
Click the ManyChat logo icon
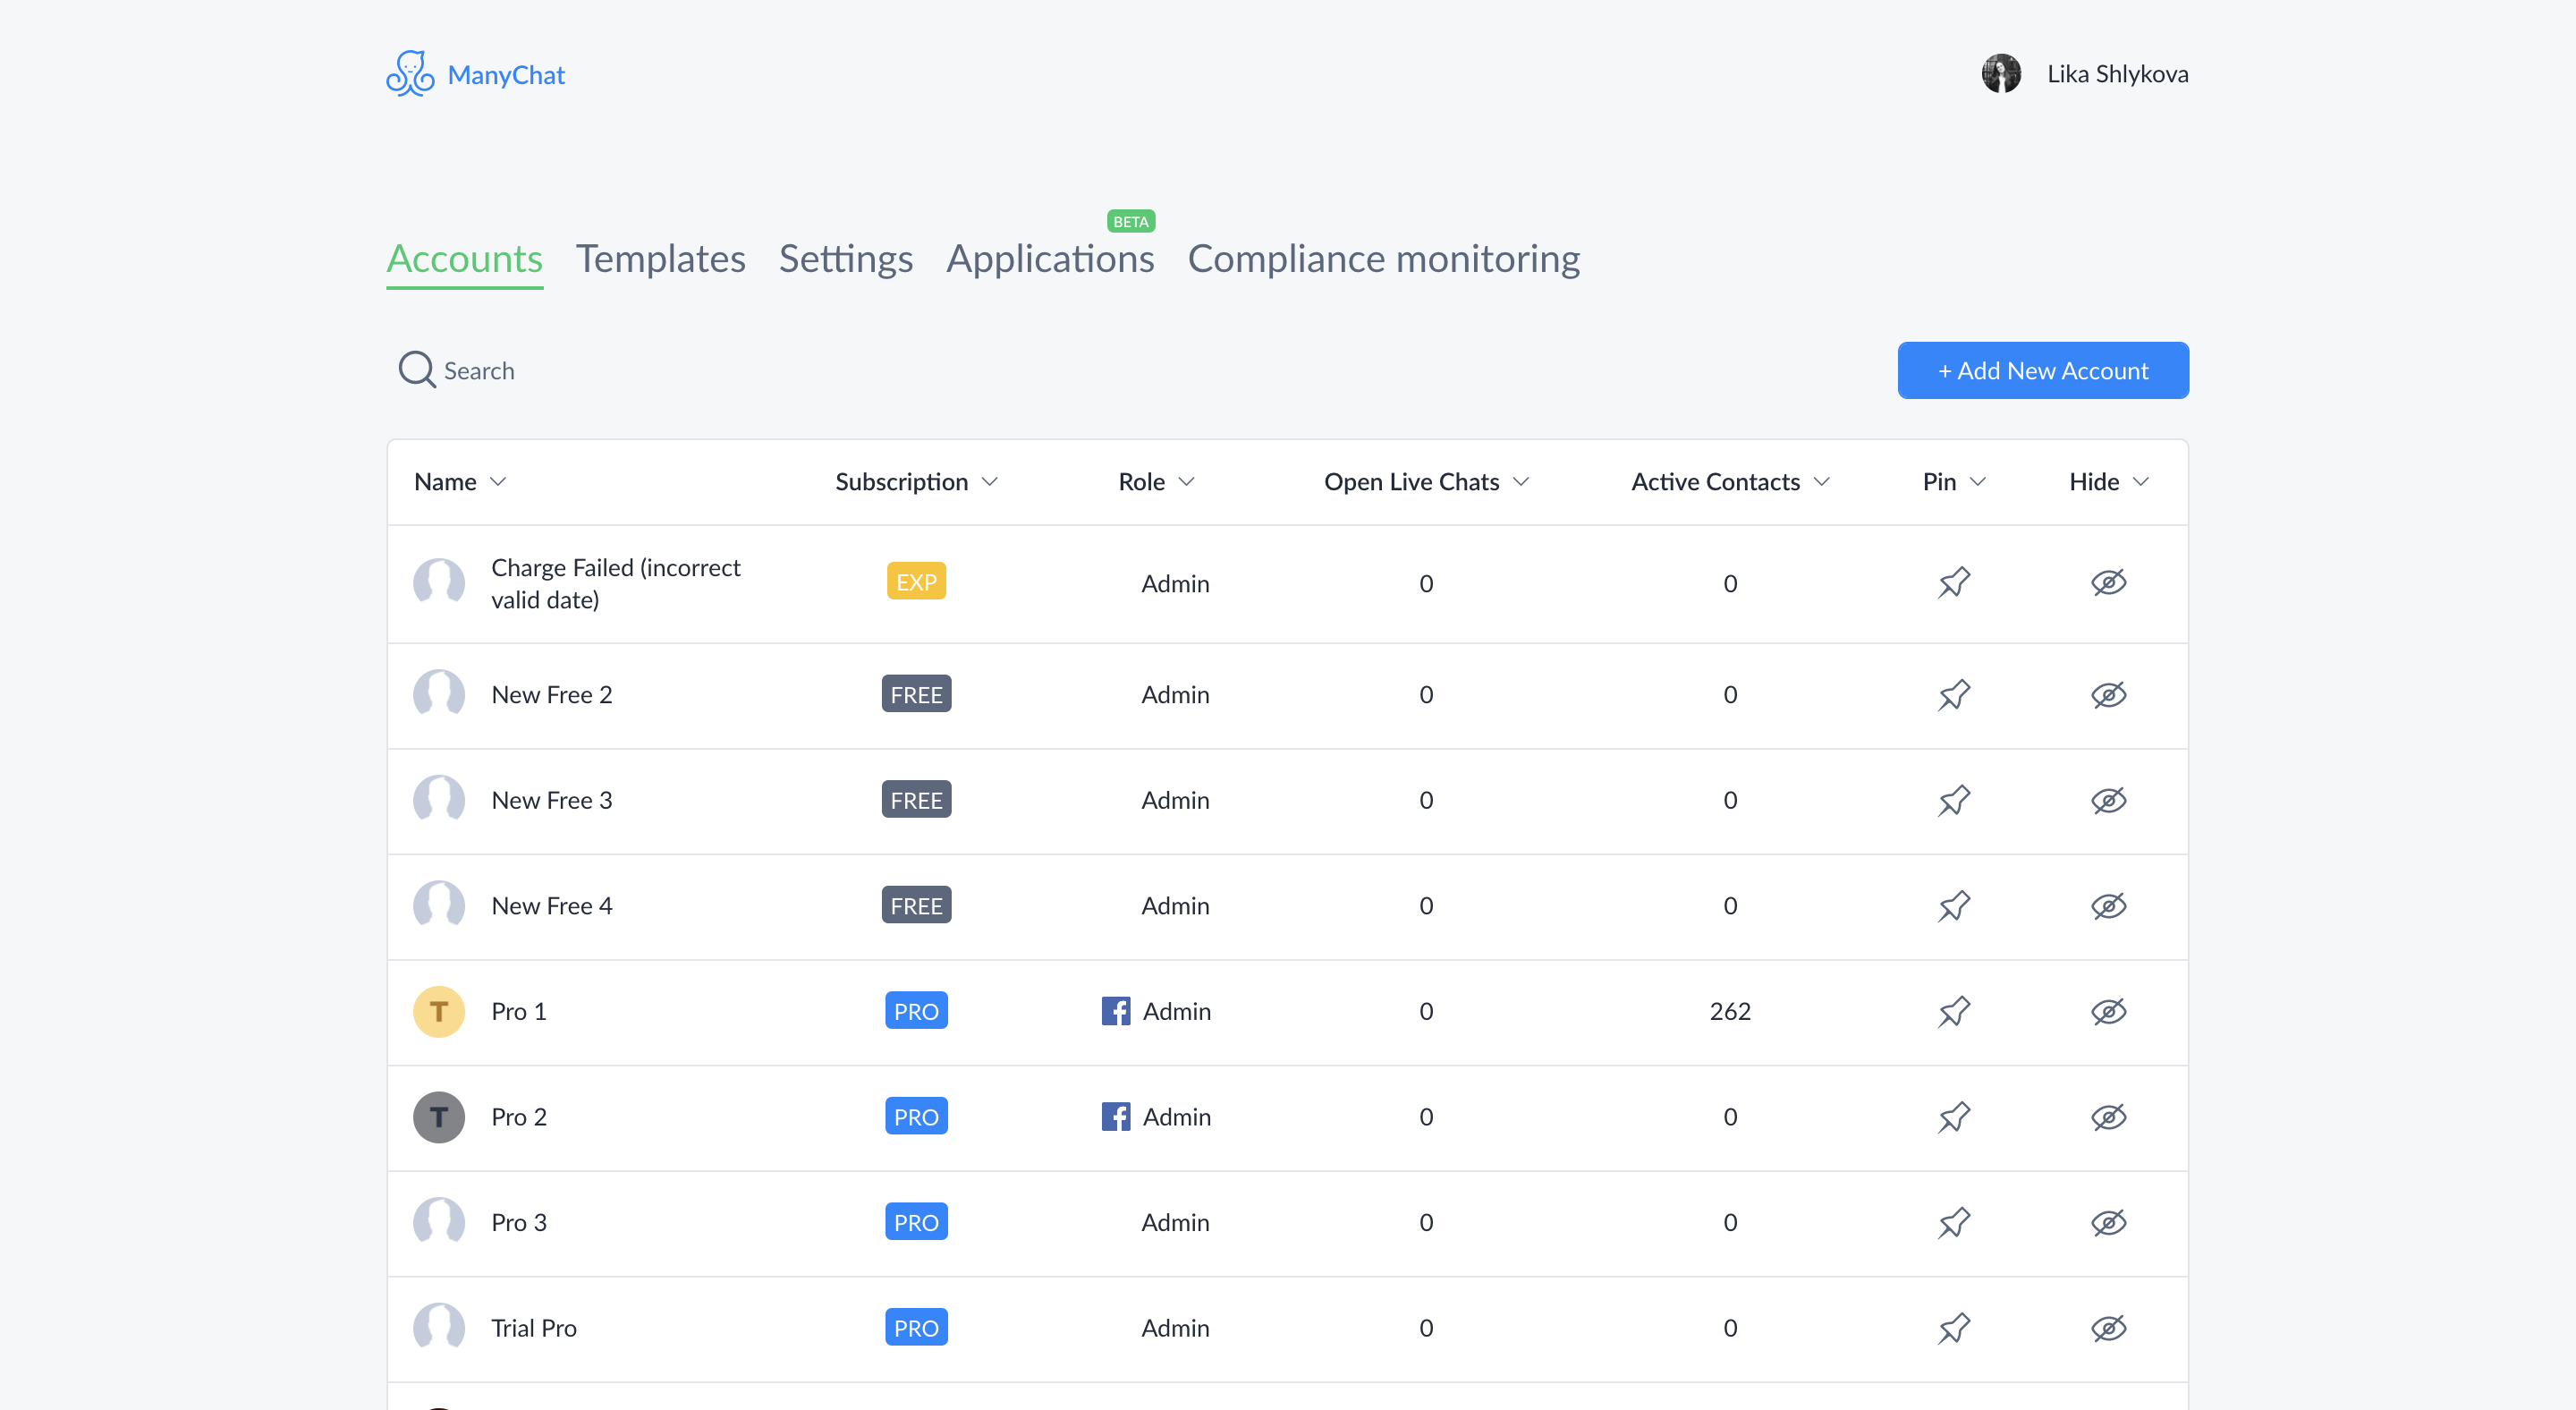click(x=410, y=74)
